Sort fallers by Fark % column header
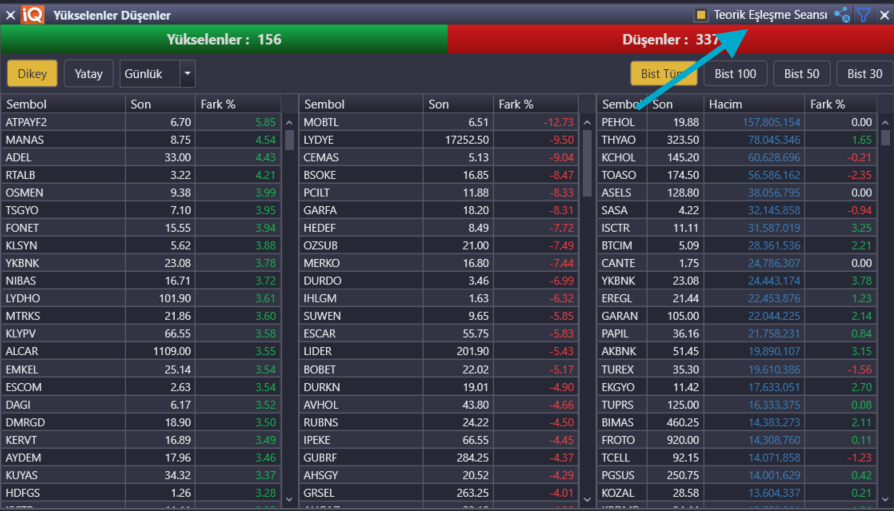894x511 pixels. (x=535, y=104)
